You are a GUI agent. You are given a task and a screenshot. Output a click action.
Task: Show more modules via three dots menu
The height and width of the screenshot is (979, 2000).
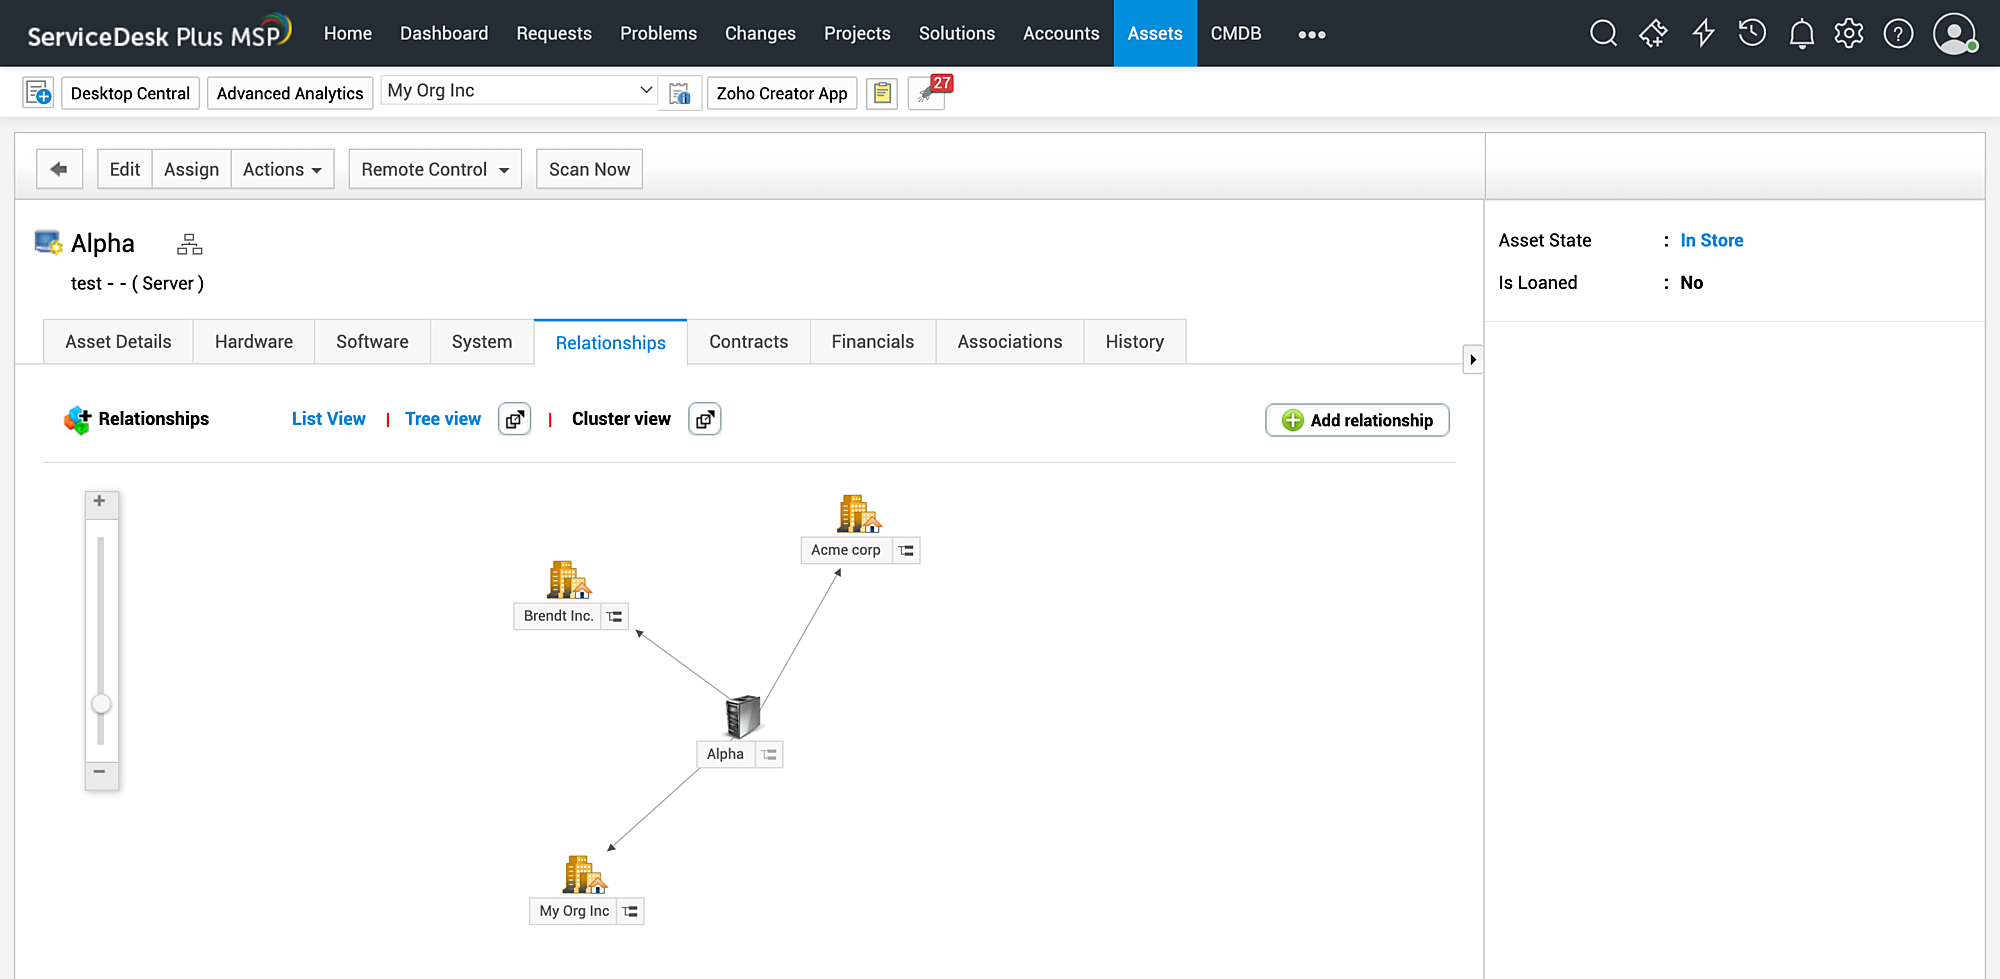tap(1312, 34)
